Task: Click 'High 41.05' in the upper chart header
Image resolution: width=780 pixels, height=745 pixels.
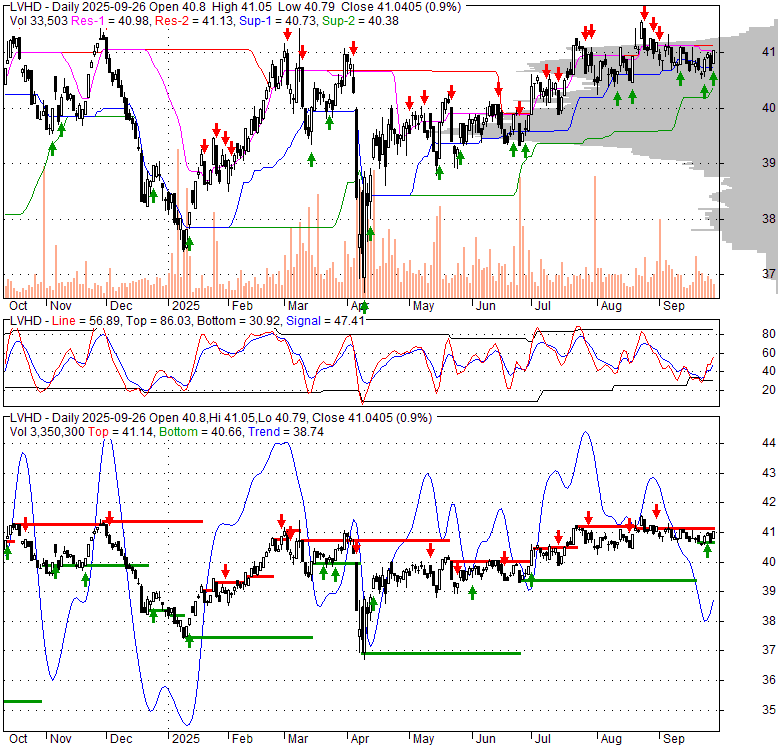Action: pyautogui.click(x=241, y=7)
